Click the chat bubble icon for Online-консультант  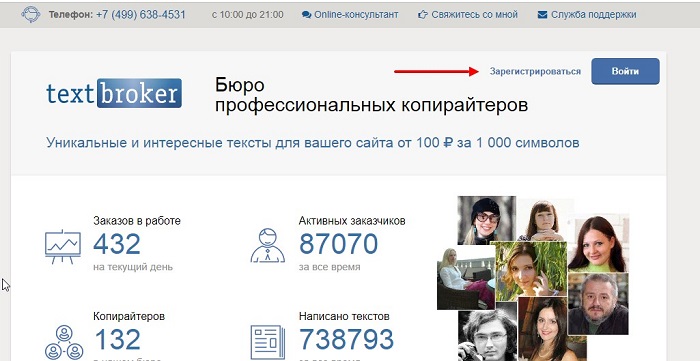[x=306, y=15]
